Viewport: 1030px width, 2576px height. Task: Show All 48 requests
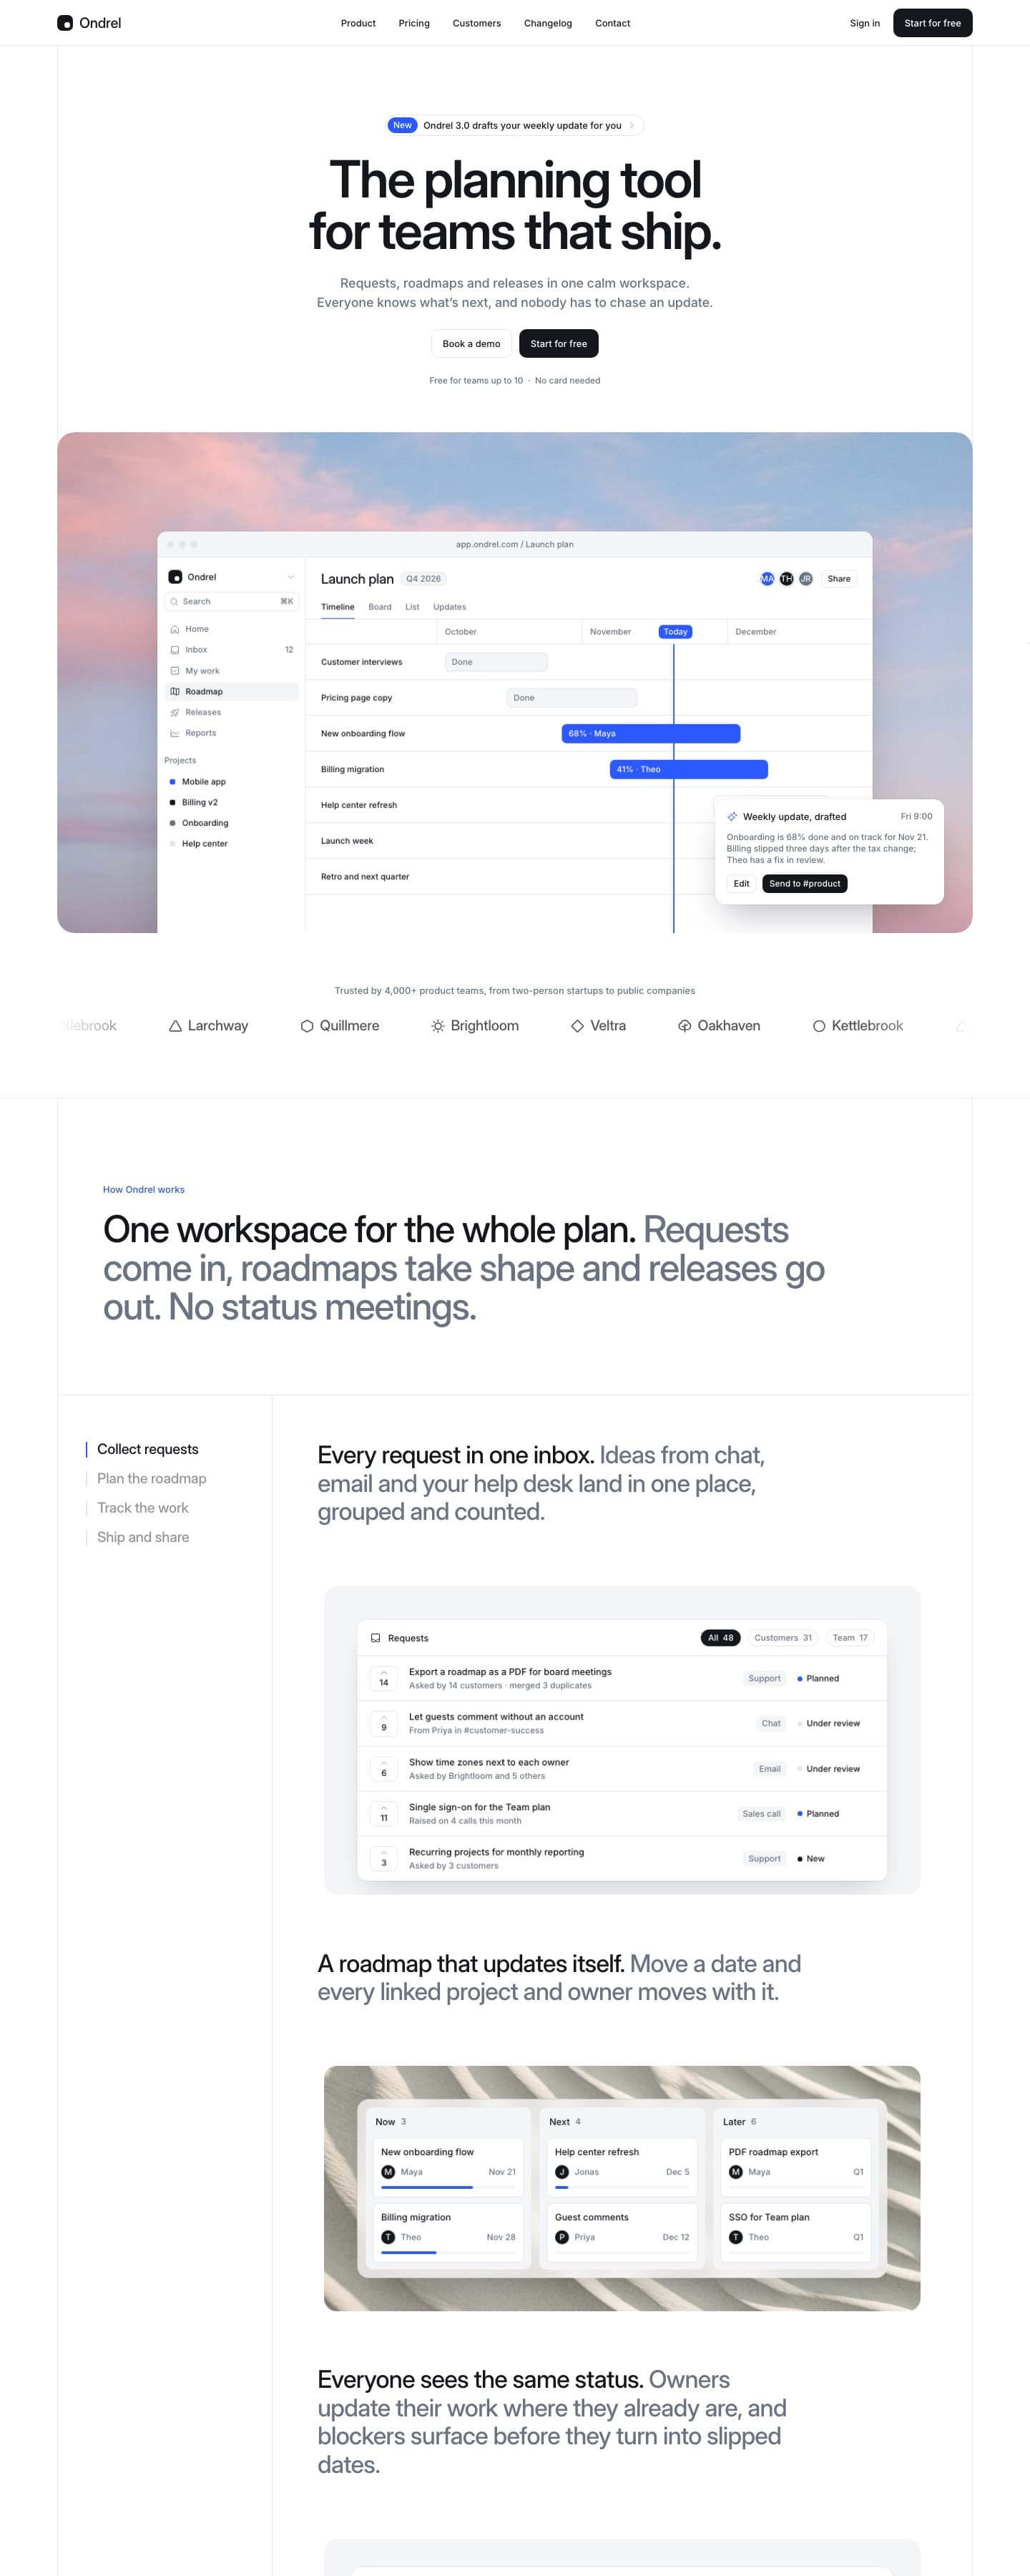coord(720,1638)
